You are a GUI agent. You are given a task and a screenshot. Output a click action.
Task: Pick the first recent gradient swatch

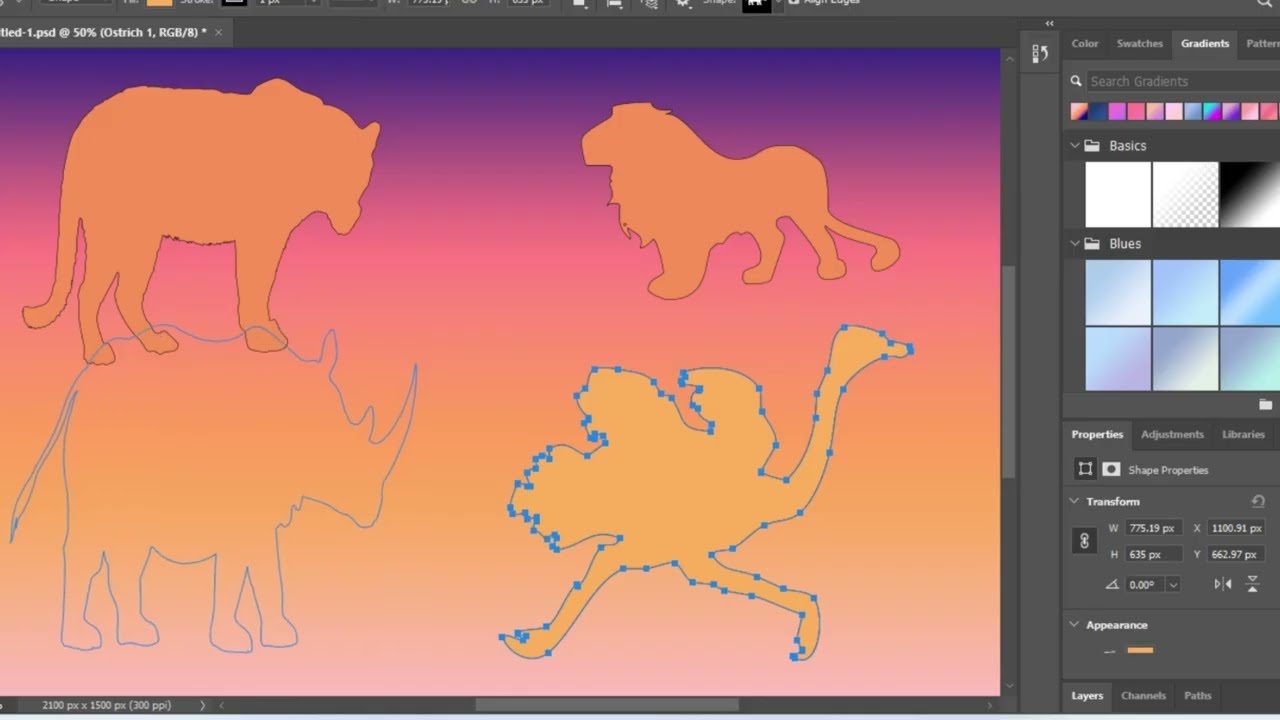click(1079, 112)
